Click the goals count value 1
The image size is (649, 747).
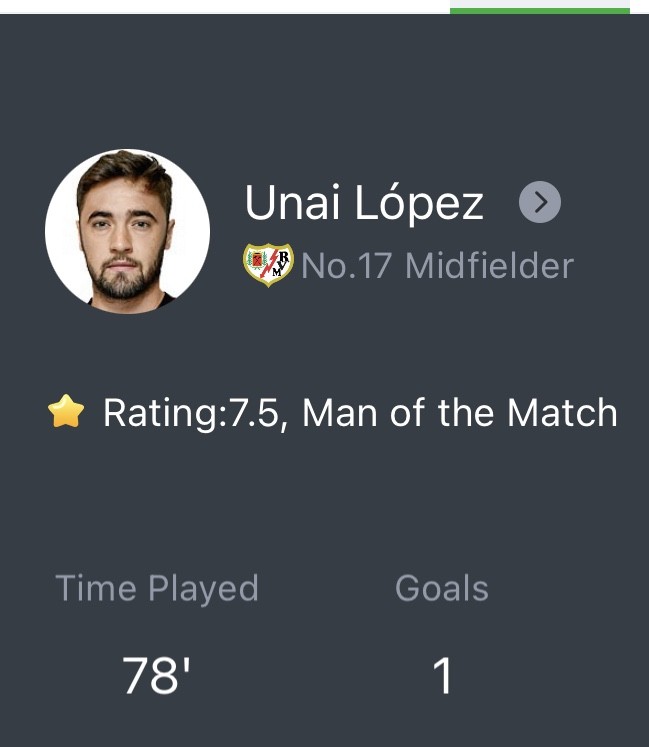point(442,676)
